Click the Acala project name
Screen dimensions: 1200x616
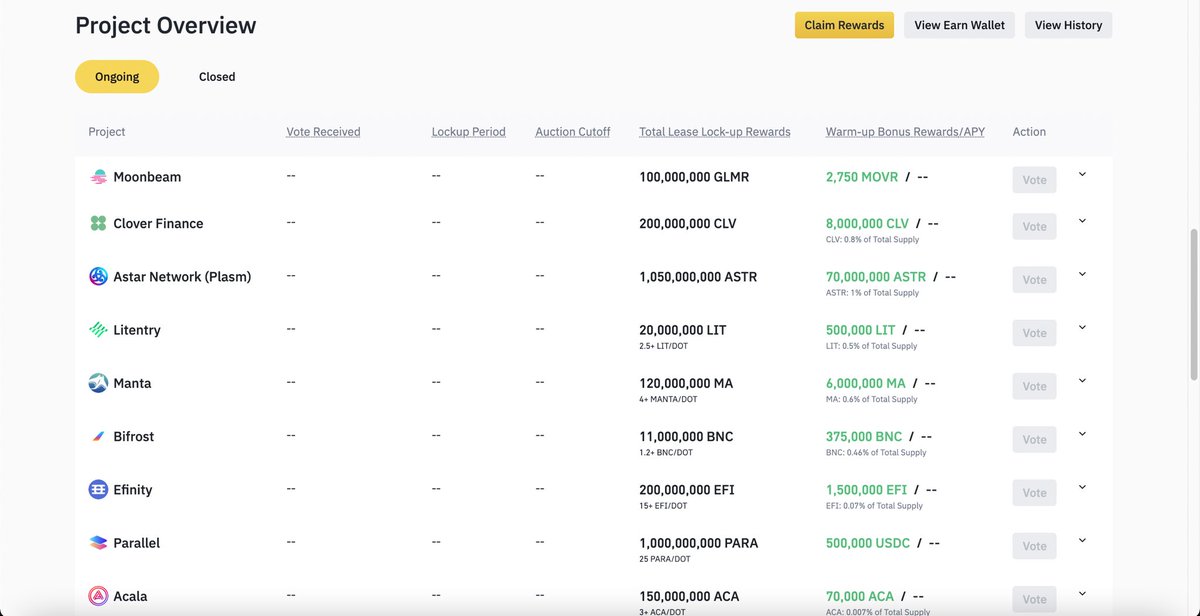click(130, 597)
